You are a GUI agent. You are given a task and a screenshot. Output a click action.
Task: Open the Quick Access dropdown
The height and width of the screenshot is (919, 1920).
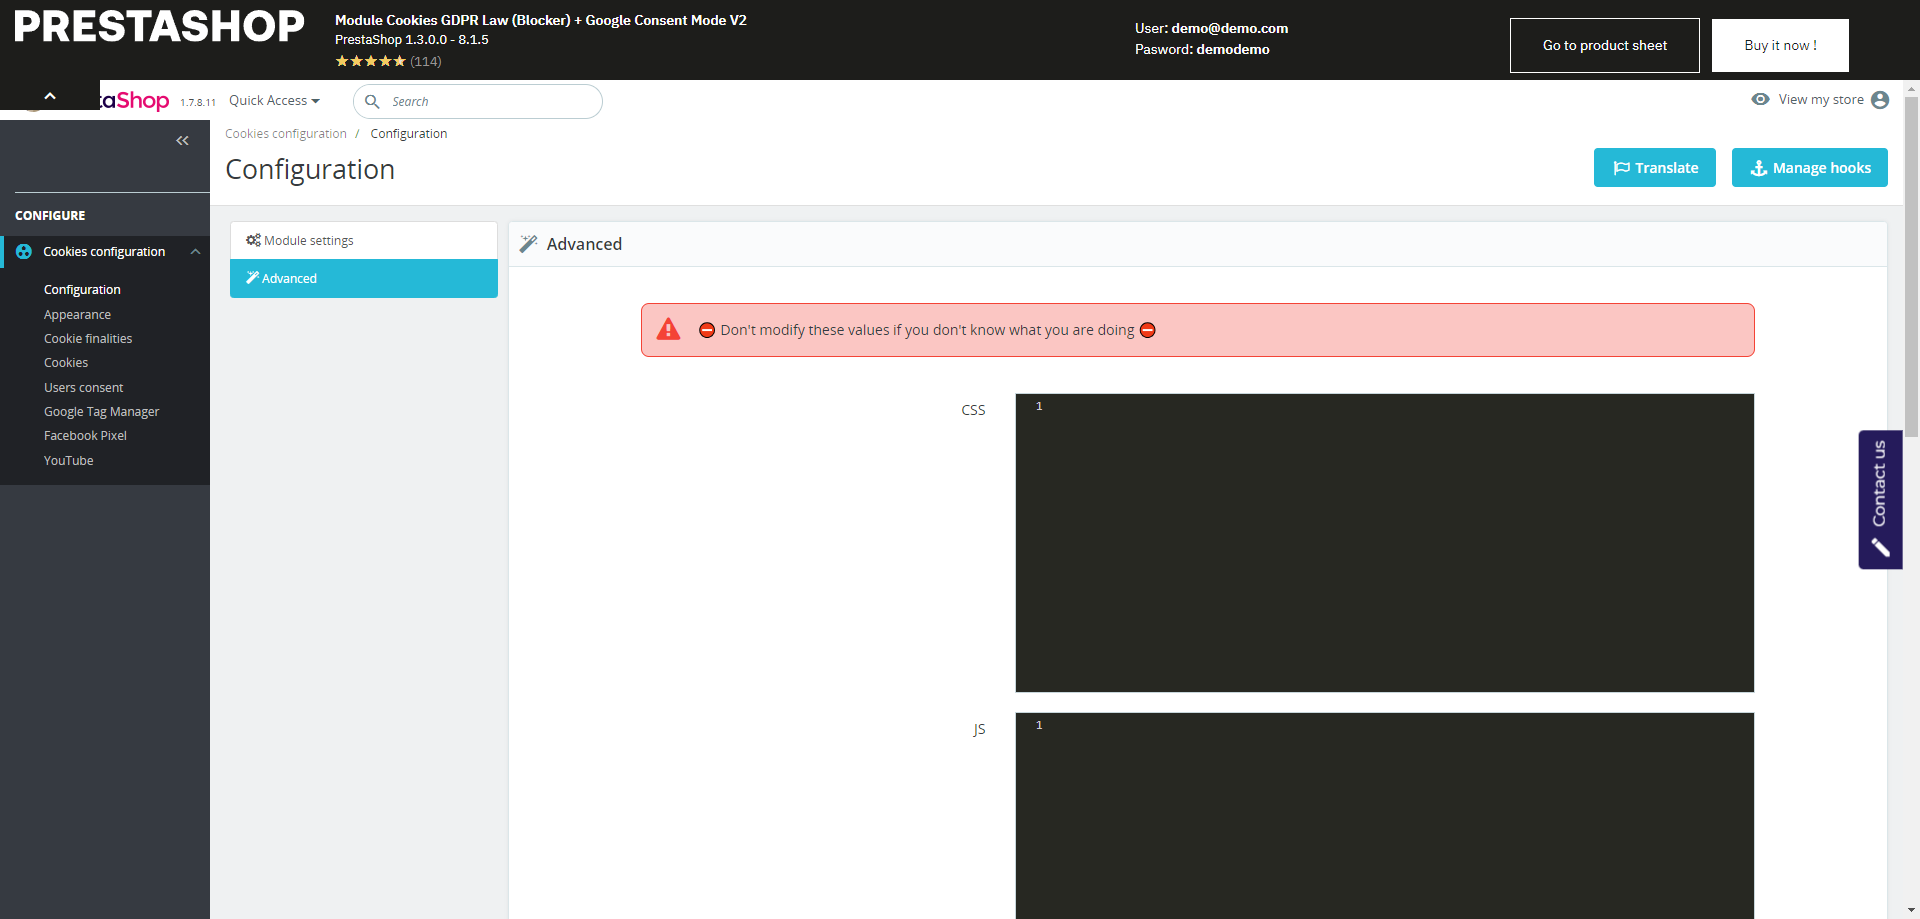point(274,101)
